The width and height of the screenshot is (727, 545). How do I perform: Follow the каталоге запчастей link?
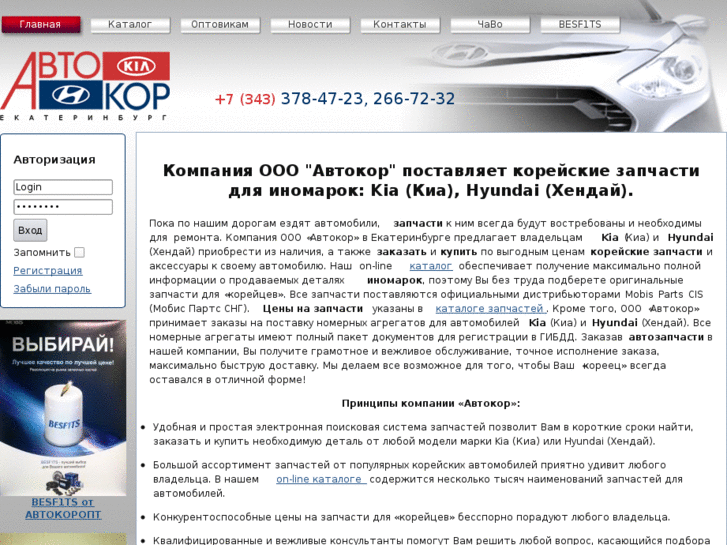coord(491,308)
